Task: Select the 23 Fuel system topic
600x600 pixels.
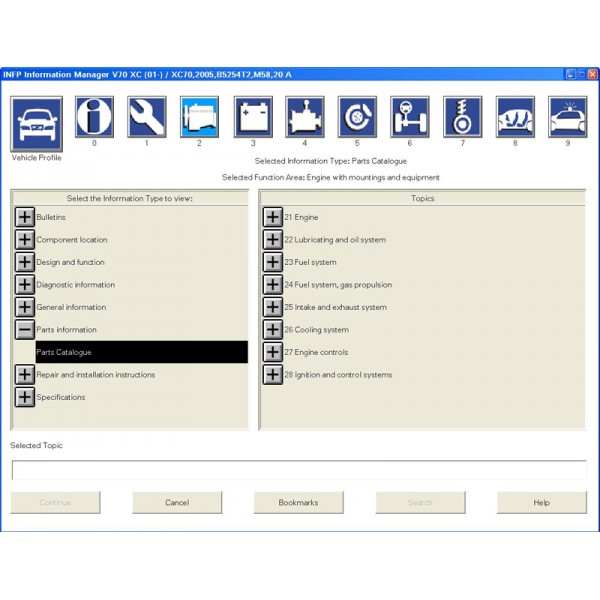Action: pos(310,262)
